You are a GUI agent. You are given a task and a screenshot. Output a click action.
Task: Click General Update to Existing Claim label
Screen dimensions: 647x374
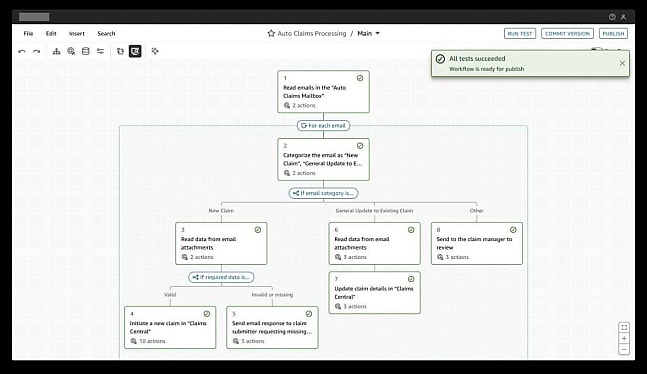coord(374,211)
